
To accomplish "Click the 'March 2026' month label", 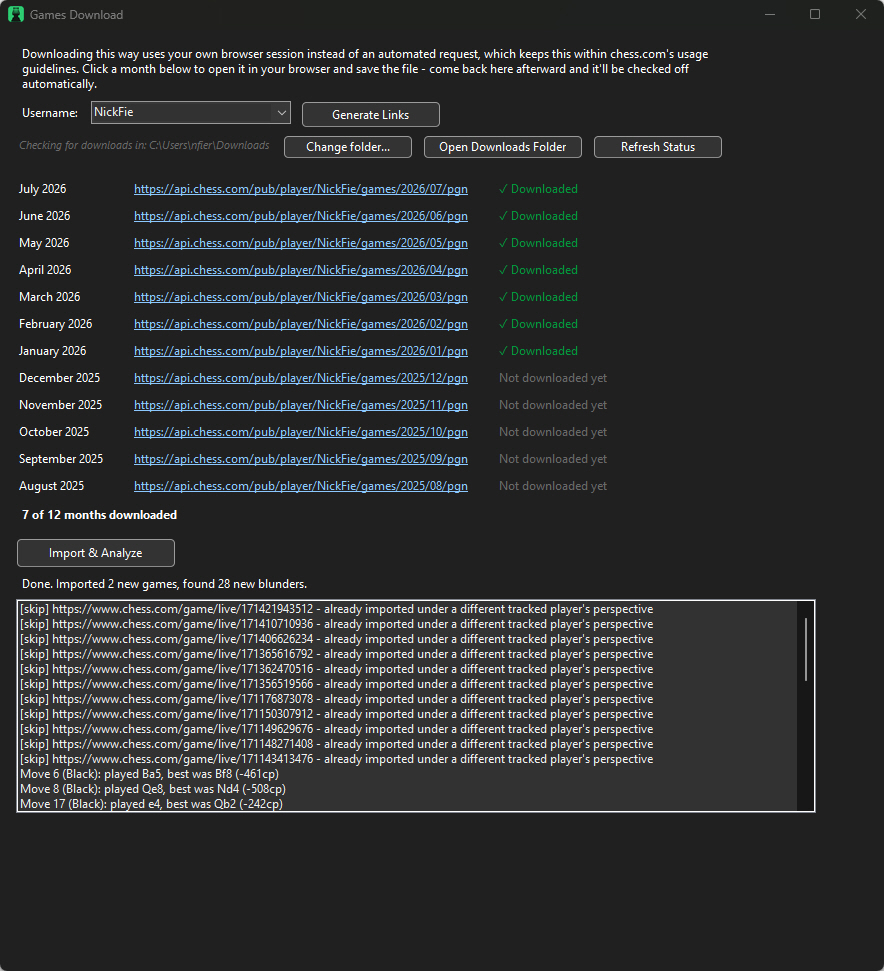I will pos(50,297).
